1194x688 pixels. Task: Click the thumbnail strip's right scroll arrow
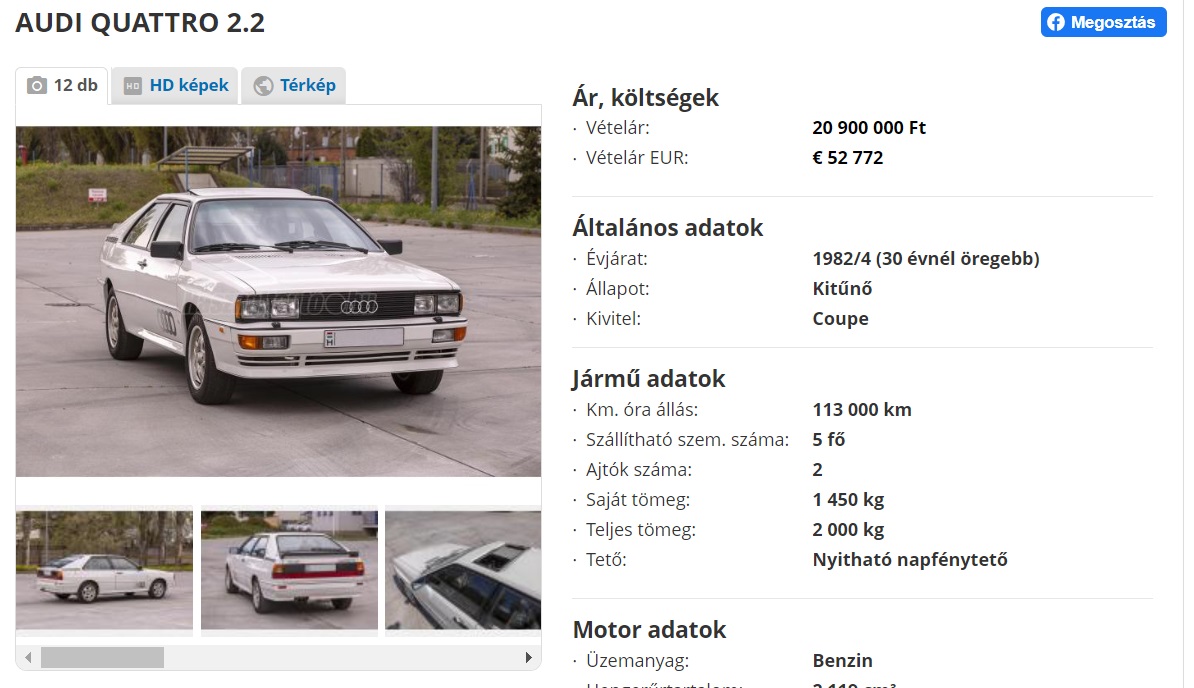(528, 658)
